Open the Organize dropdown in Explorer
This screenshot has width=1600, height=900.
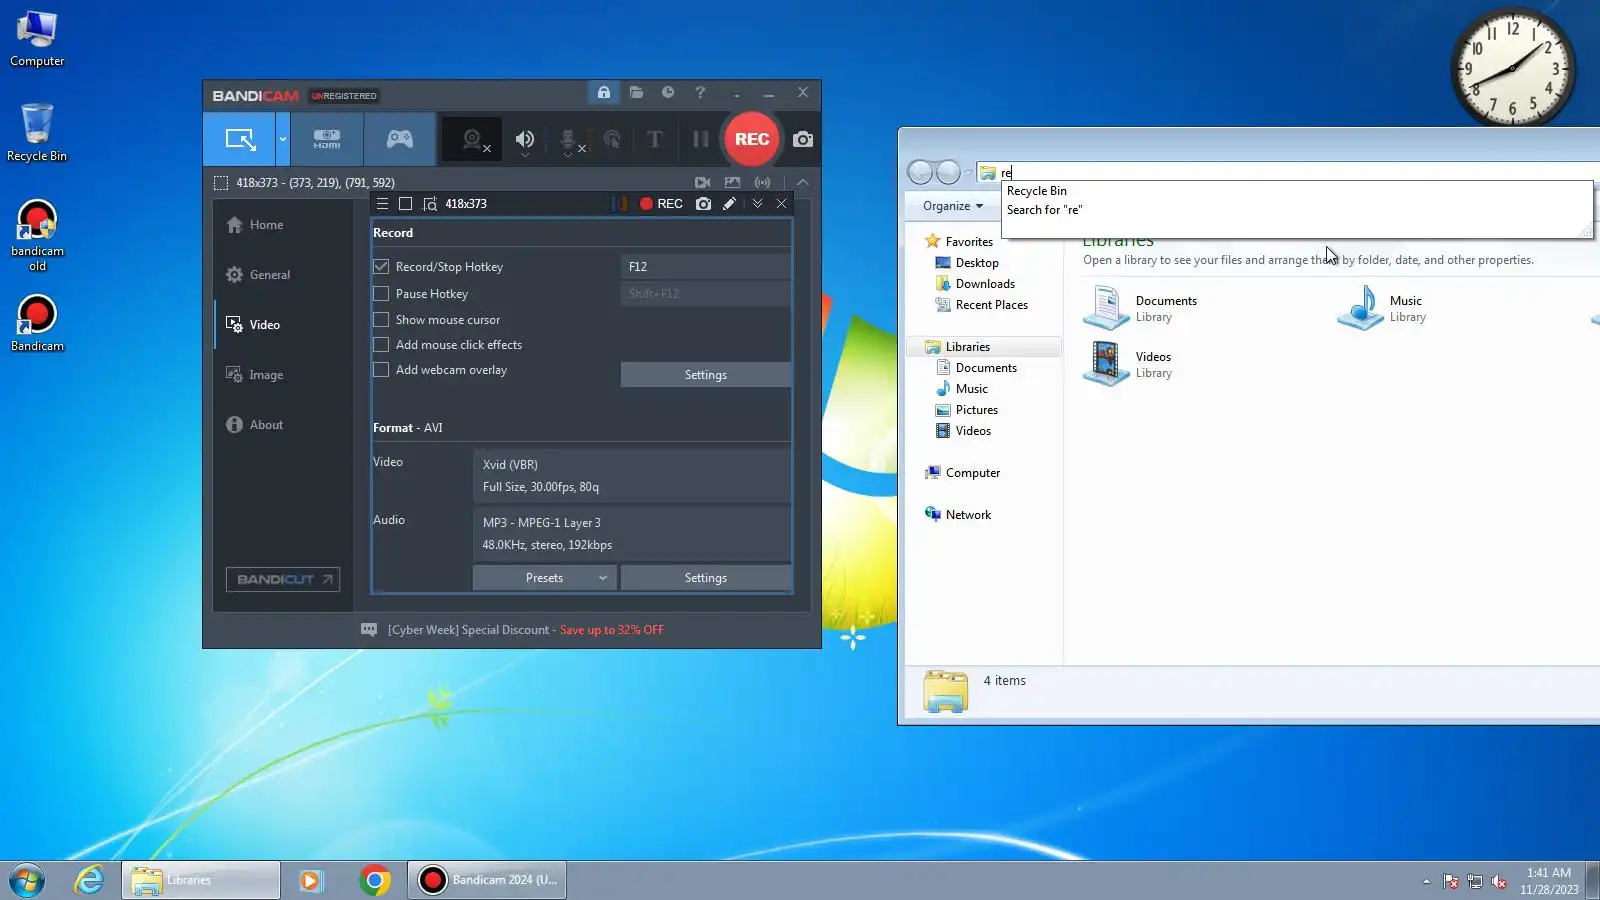click(x=953, y=206)
